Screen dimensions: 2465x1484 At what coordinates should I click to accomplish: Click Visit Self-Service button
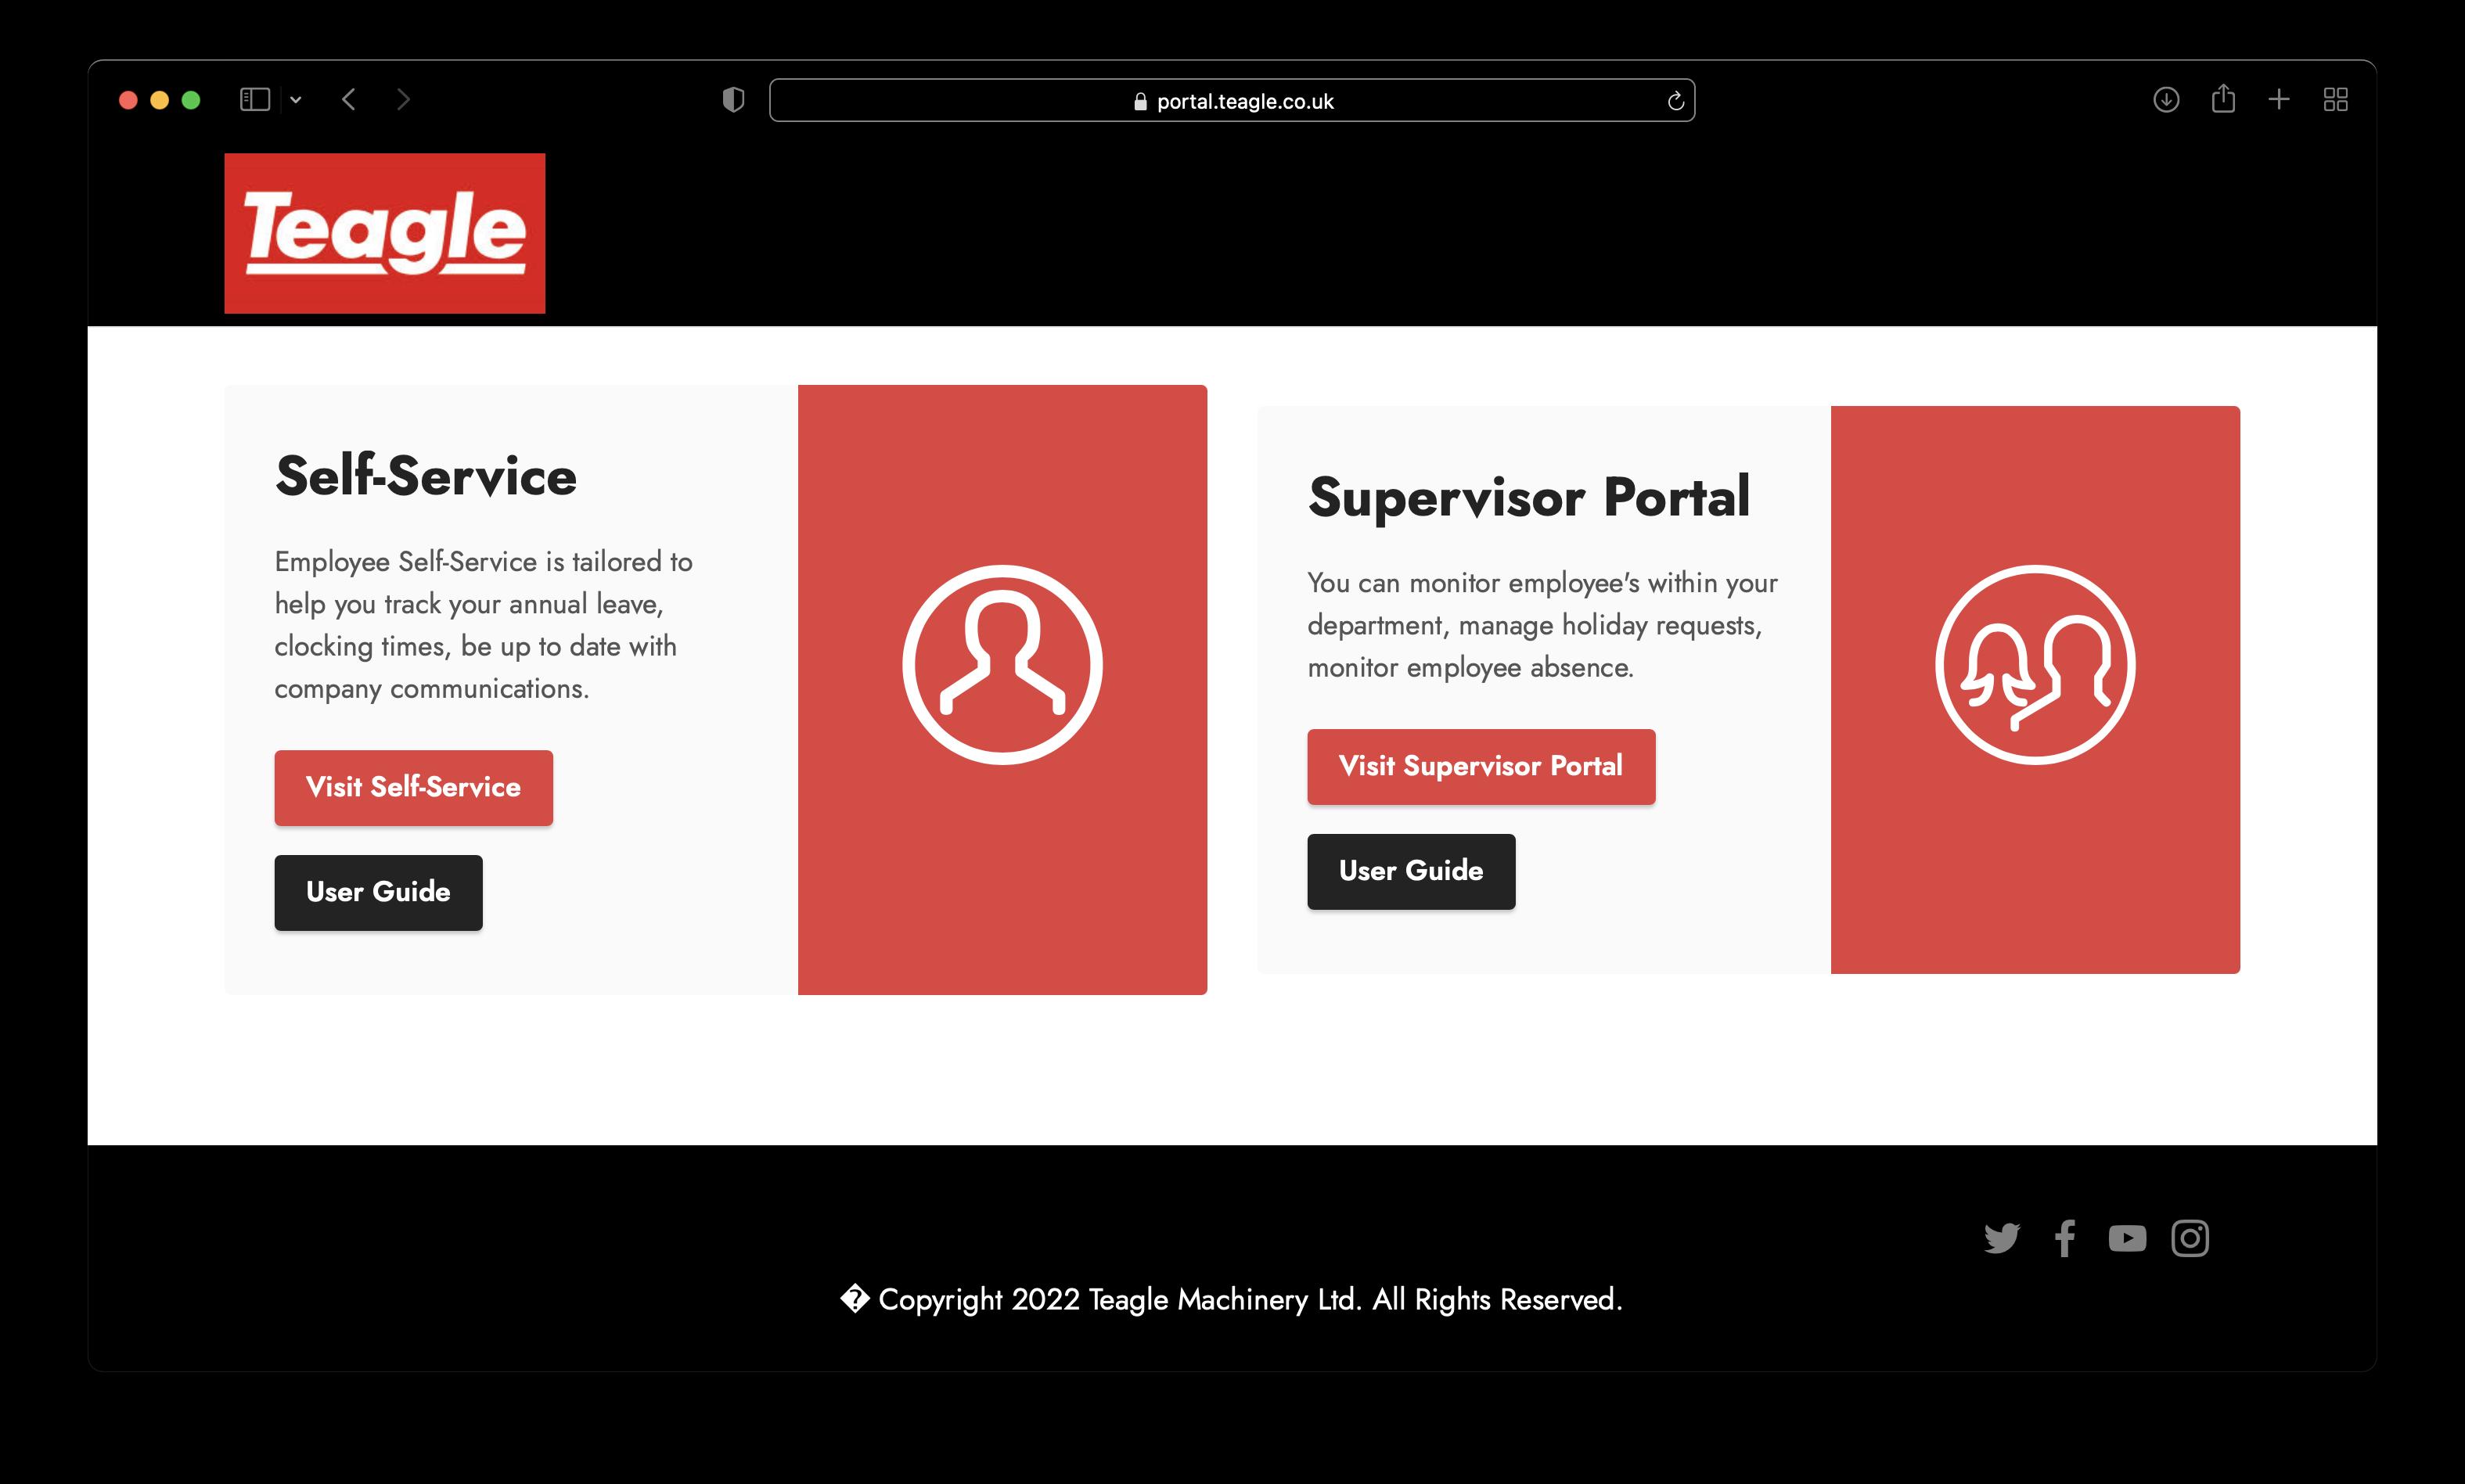pyautogui.click(x=413, y=788)
